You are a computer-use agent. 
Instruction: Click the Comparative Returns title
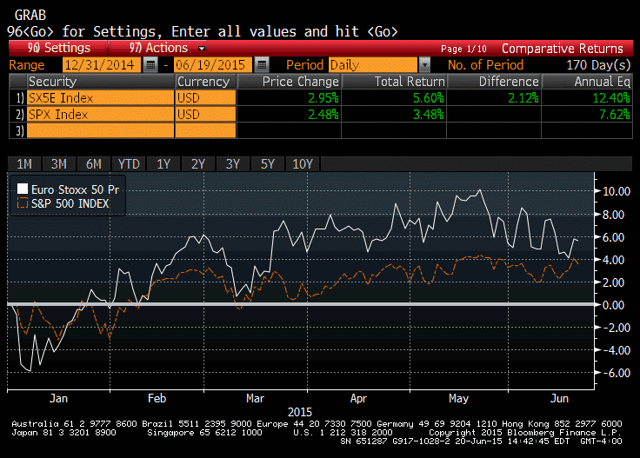[x=562, y=49]
